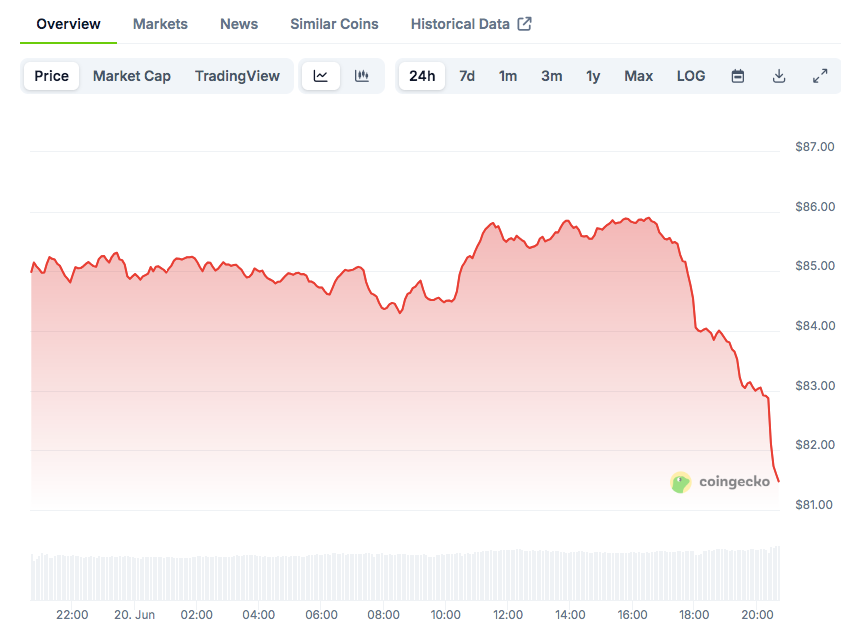Open the News tab

239,24
